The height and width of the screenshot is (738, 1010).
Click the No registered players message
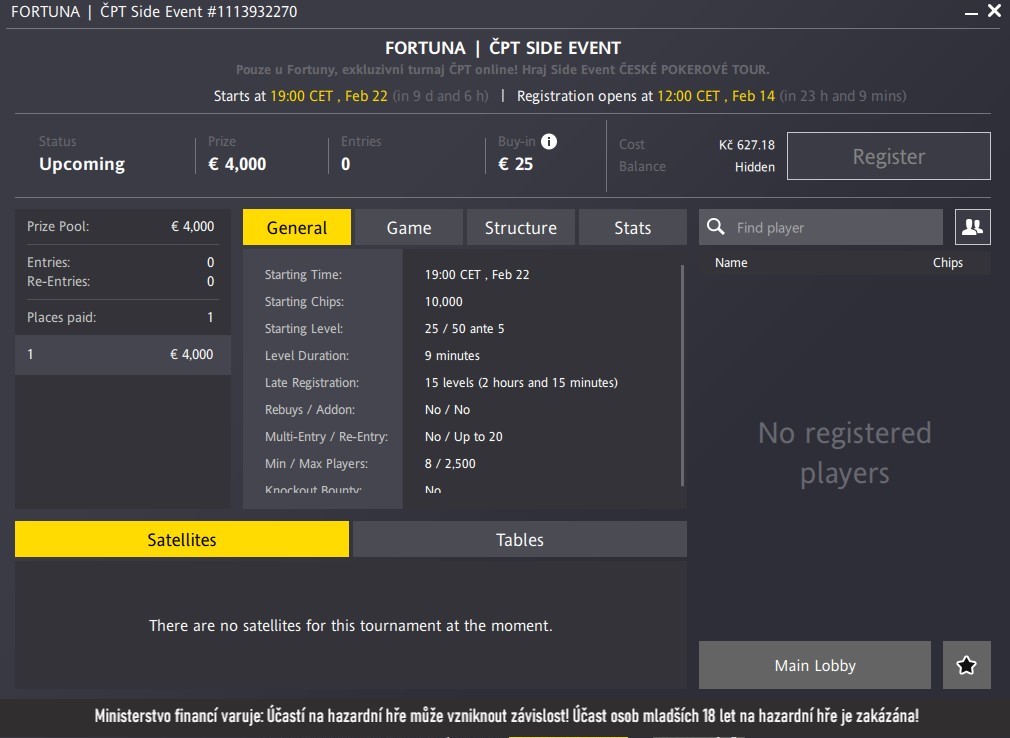click(844, 453)
